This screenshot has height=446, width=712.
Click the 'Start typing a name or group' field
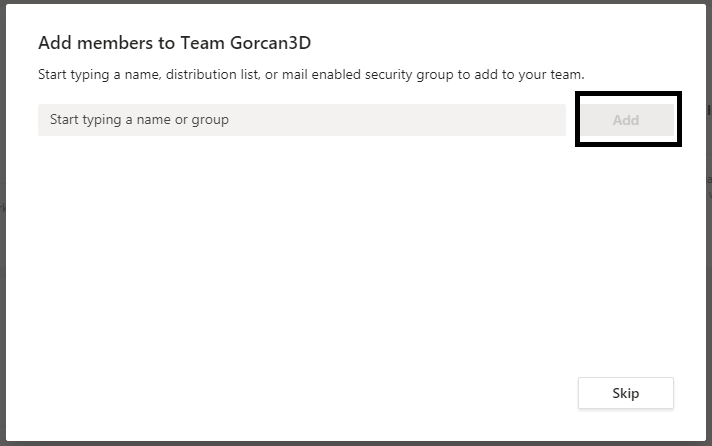coord(302,120)
